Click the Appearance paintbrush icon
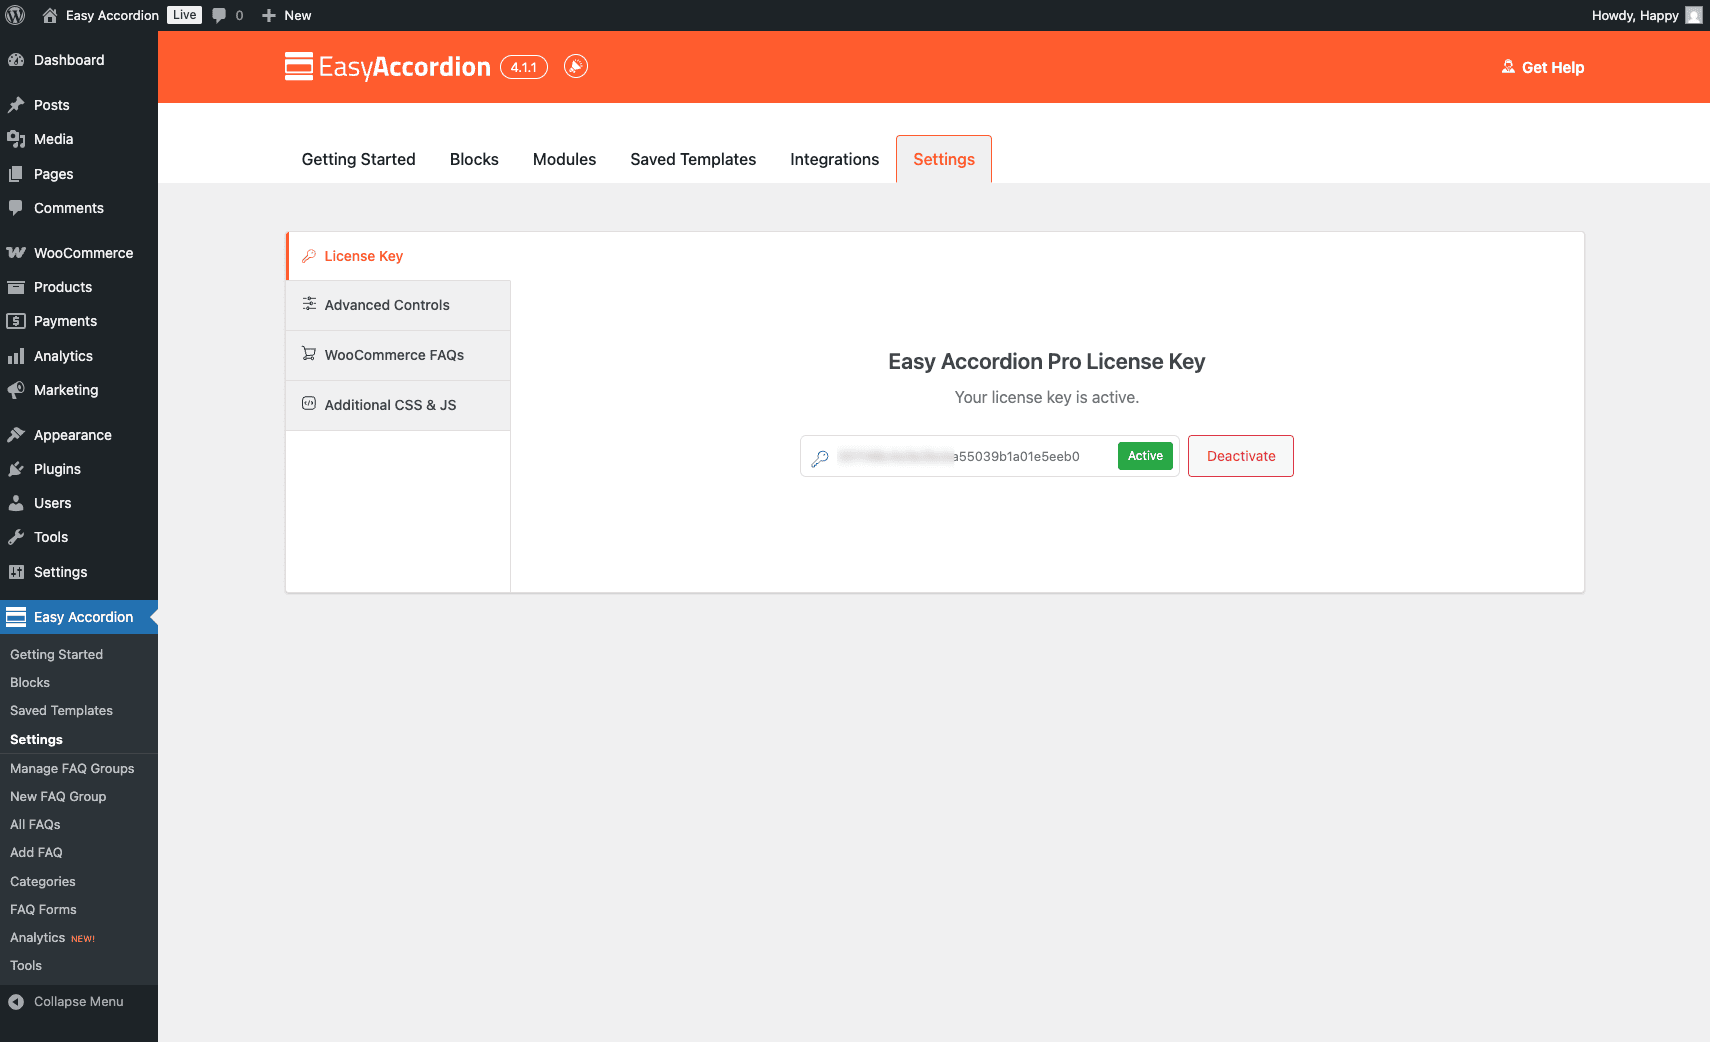Image resolution: width=1710 pixels, height=1042 pixels. pos(16,435)
